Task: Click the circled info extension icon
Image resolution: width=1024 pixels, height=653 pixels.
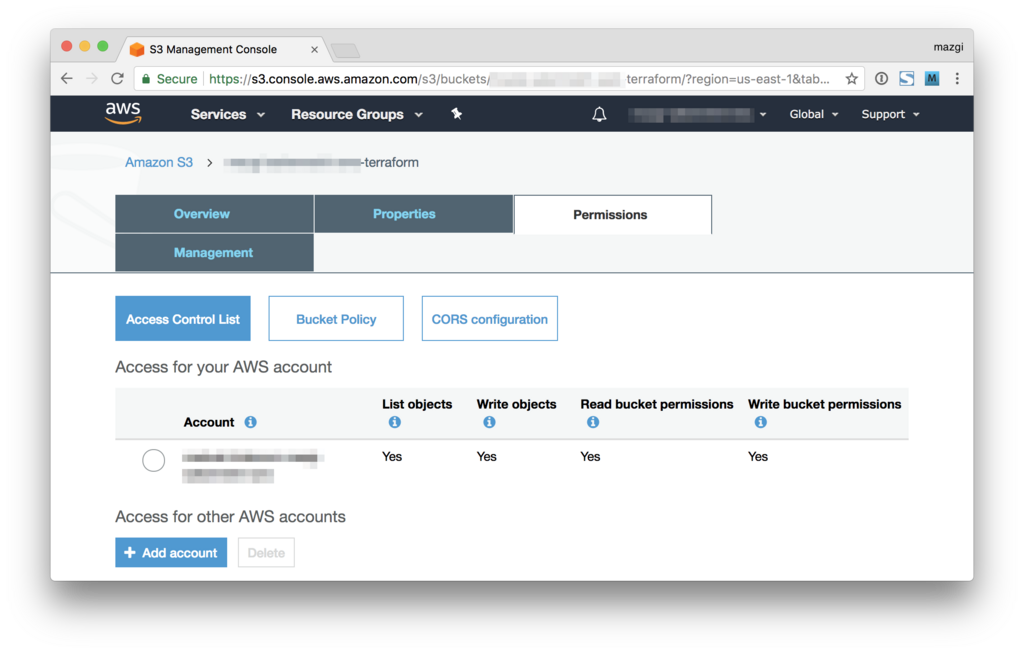Action: [x=881, y=79]
